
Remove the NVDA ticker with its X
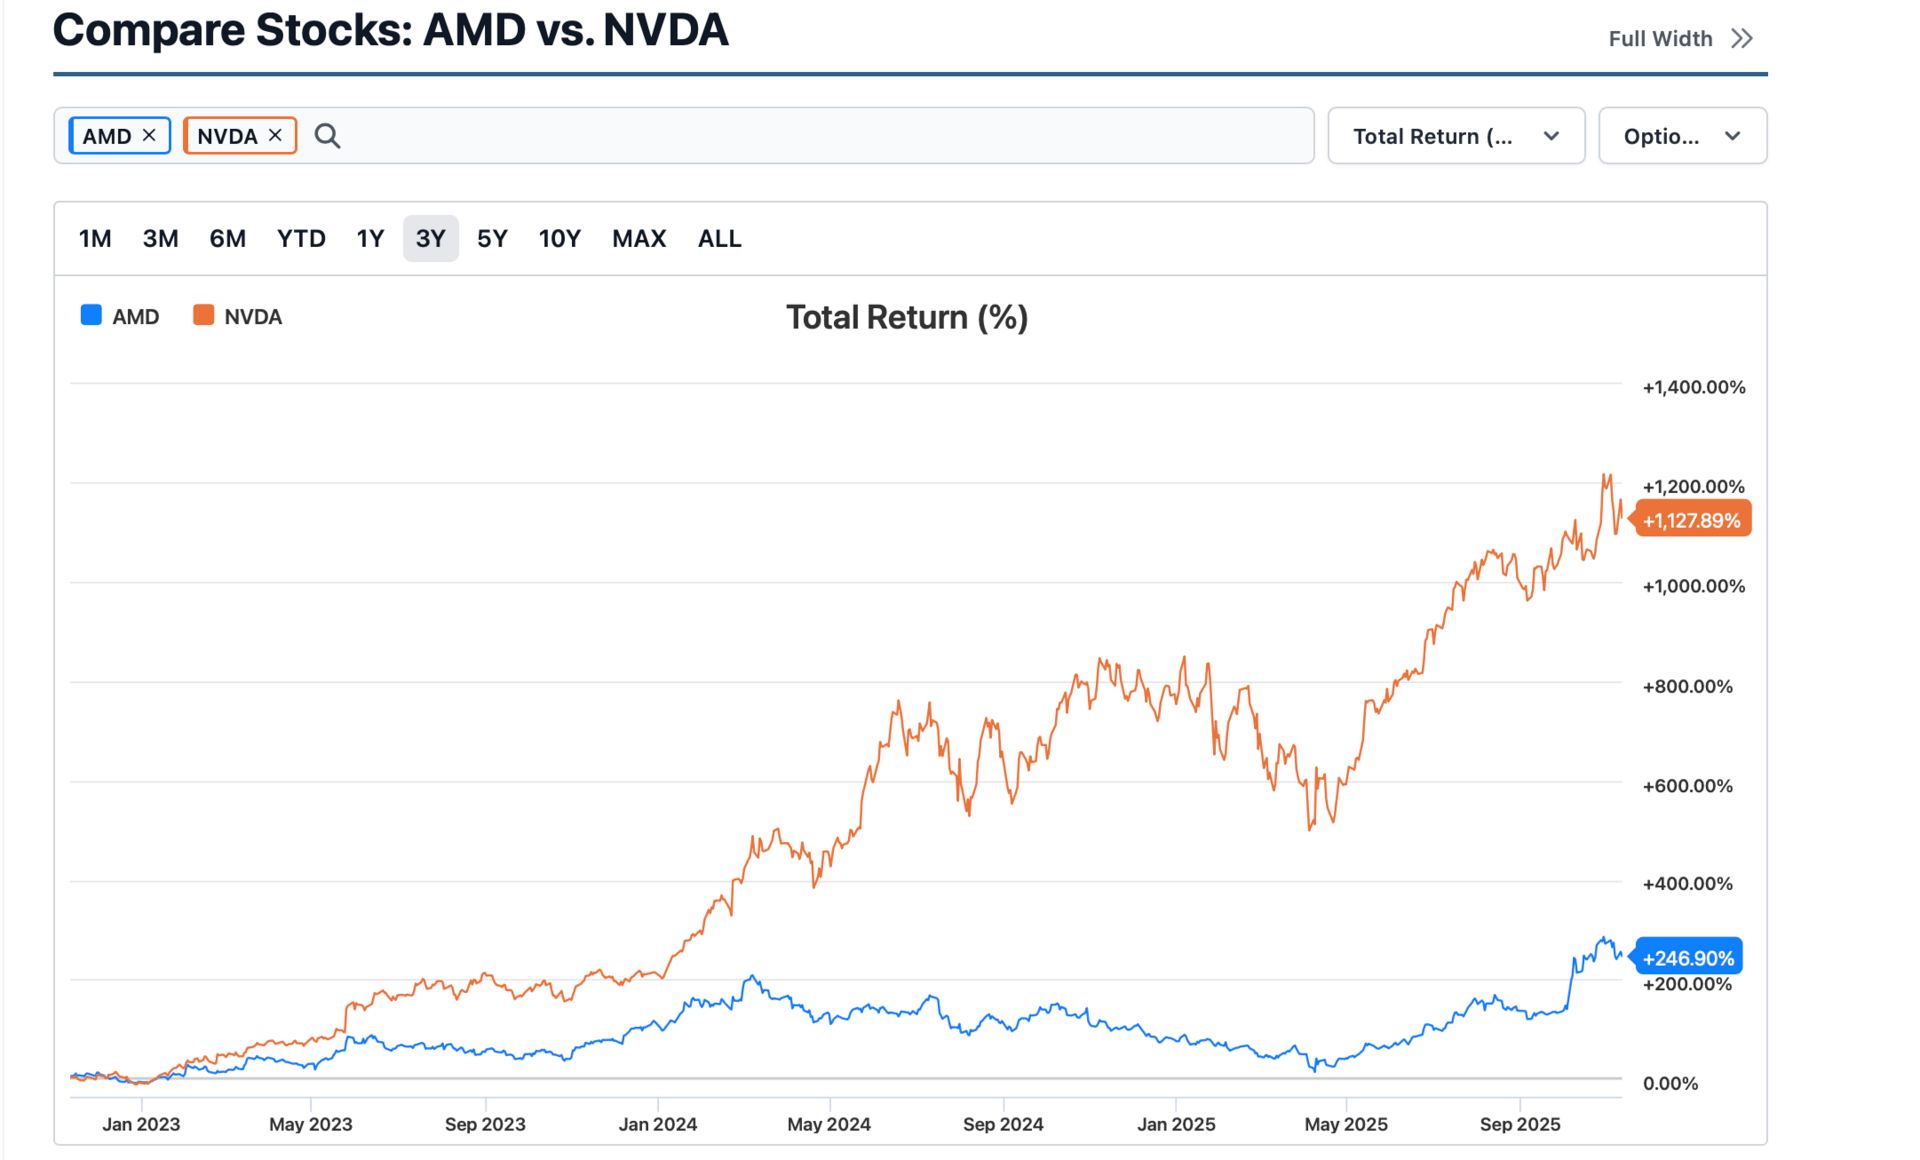275,135
